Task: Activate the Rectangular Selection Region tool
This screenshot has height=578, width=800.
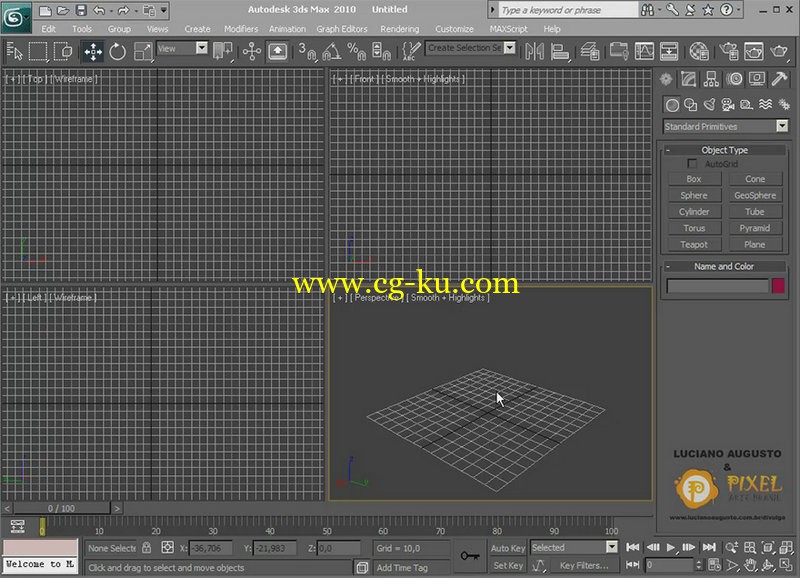Action: tap(38, 52)
